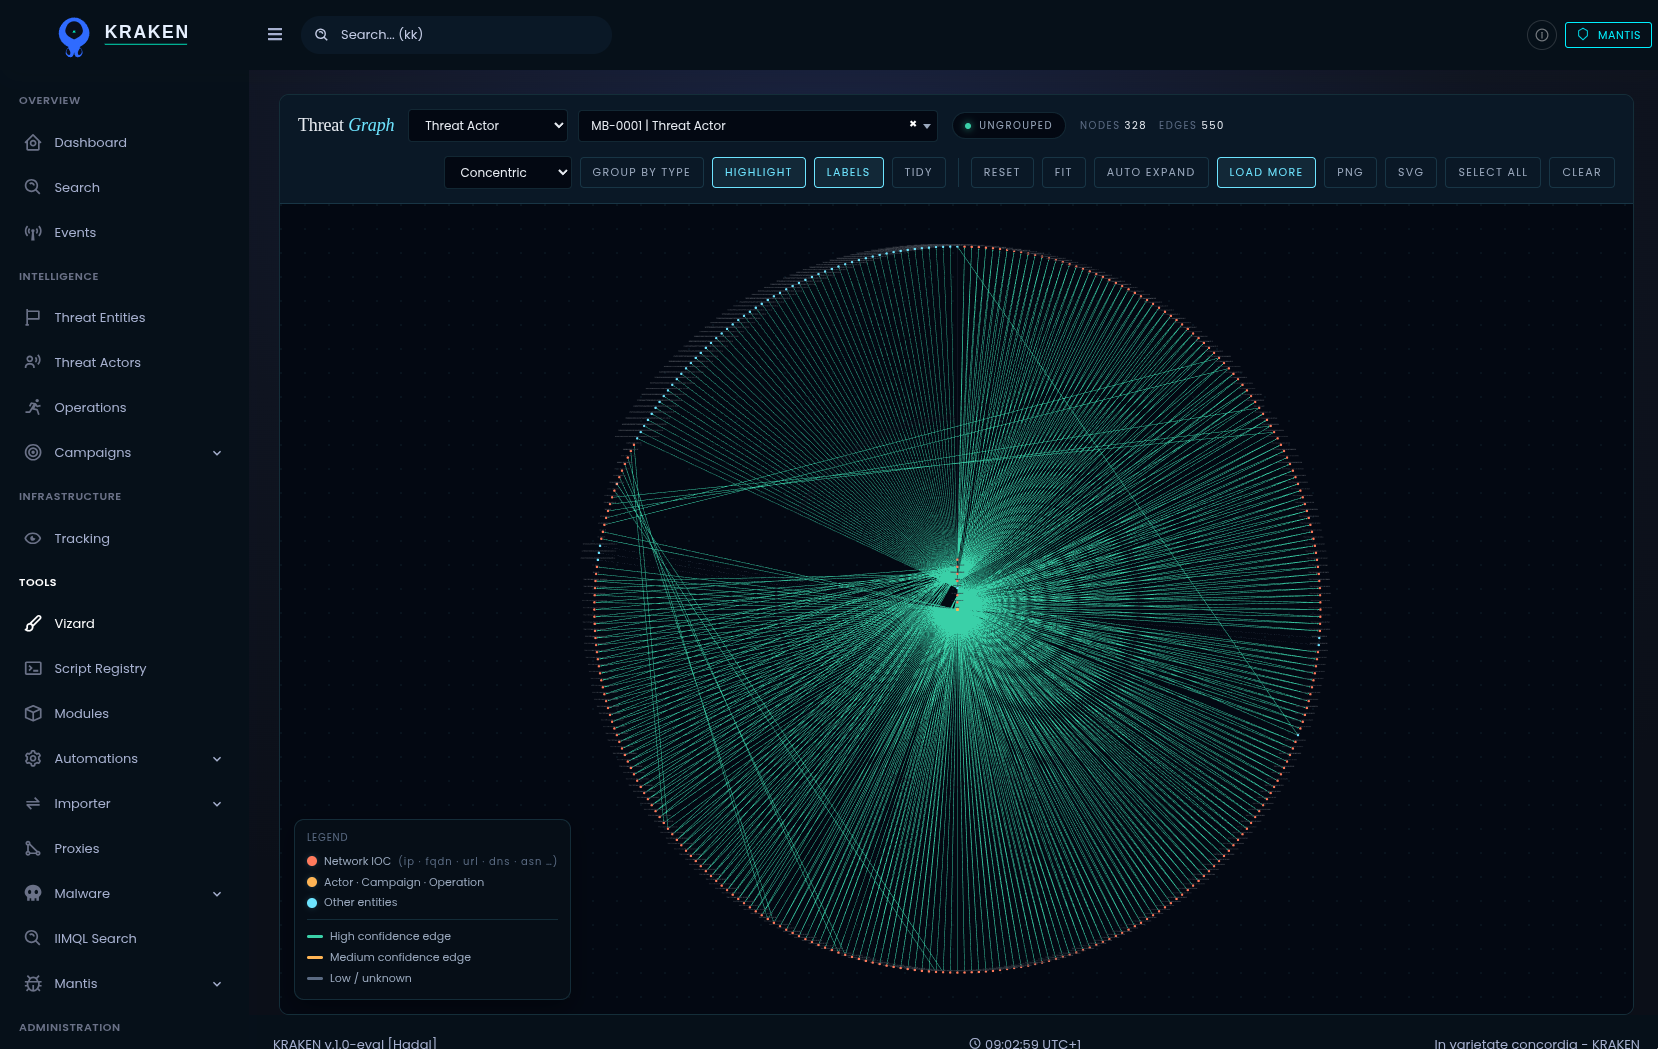Go to IIMQL Search
The image size is (1658, 1049).
pyautogui.click(x=95, y=939)
